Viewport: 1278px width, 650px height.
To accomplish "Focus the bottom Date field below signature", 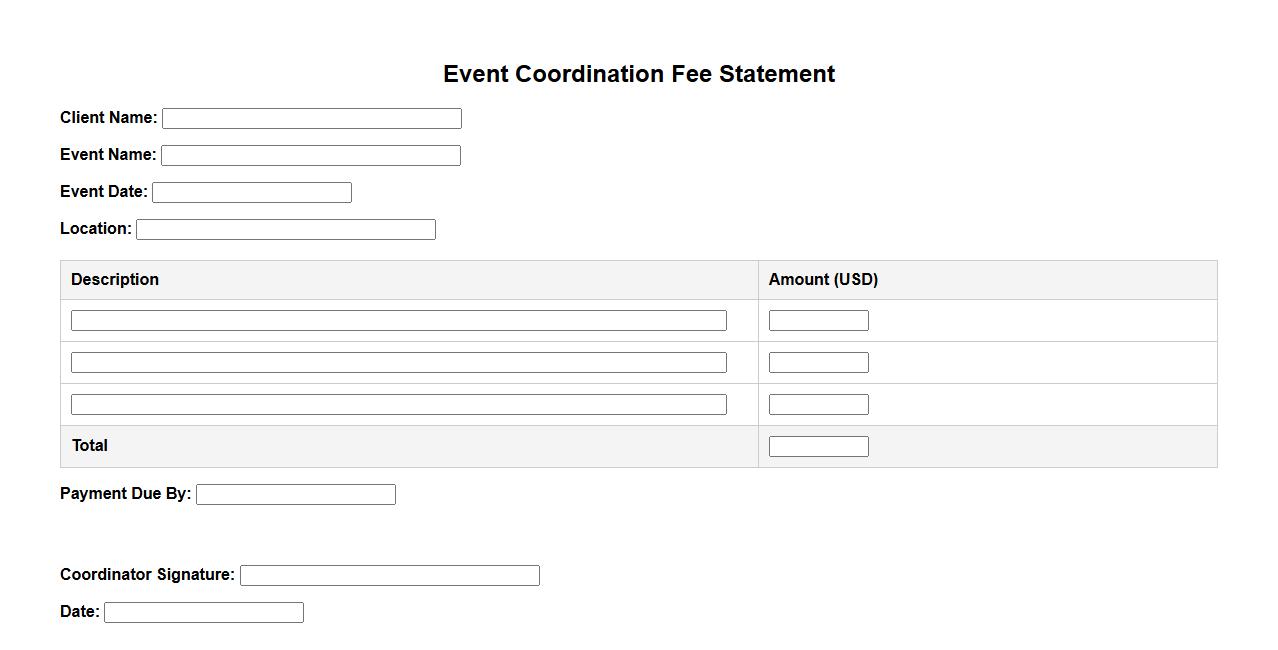I will [203, 613].
